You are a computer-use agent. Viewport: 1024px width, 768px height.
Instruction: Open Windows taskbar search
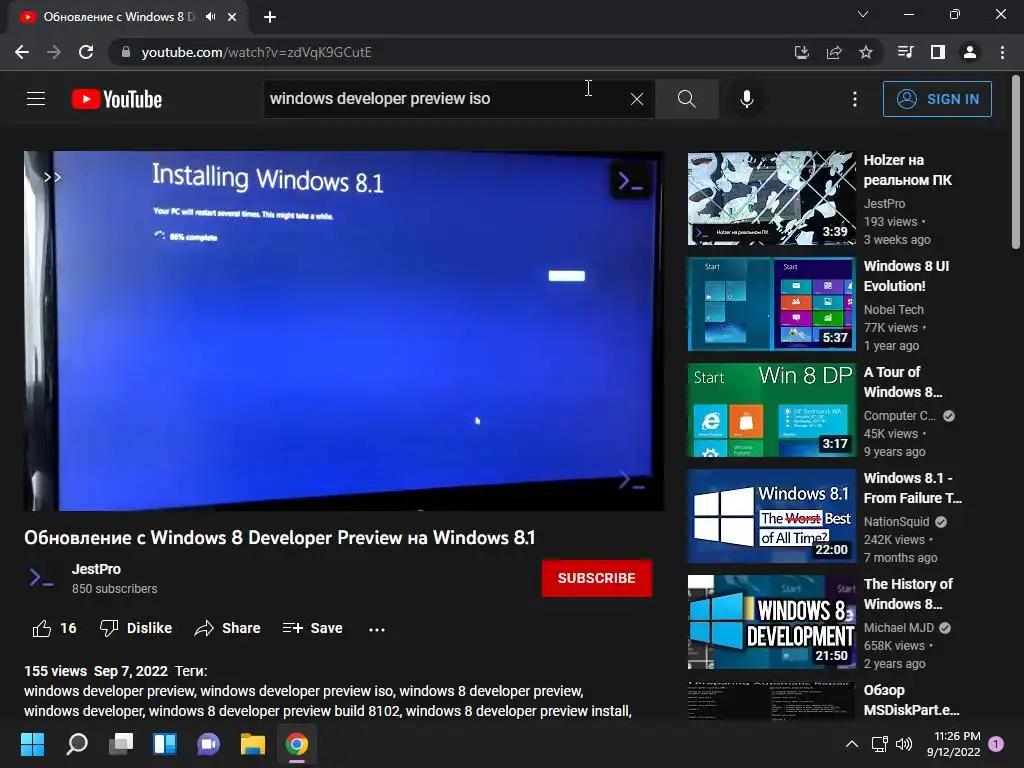[76, 744]
